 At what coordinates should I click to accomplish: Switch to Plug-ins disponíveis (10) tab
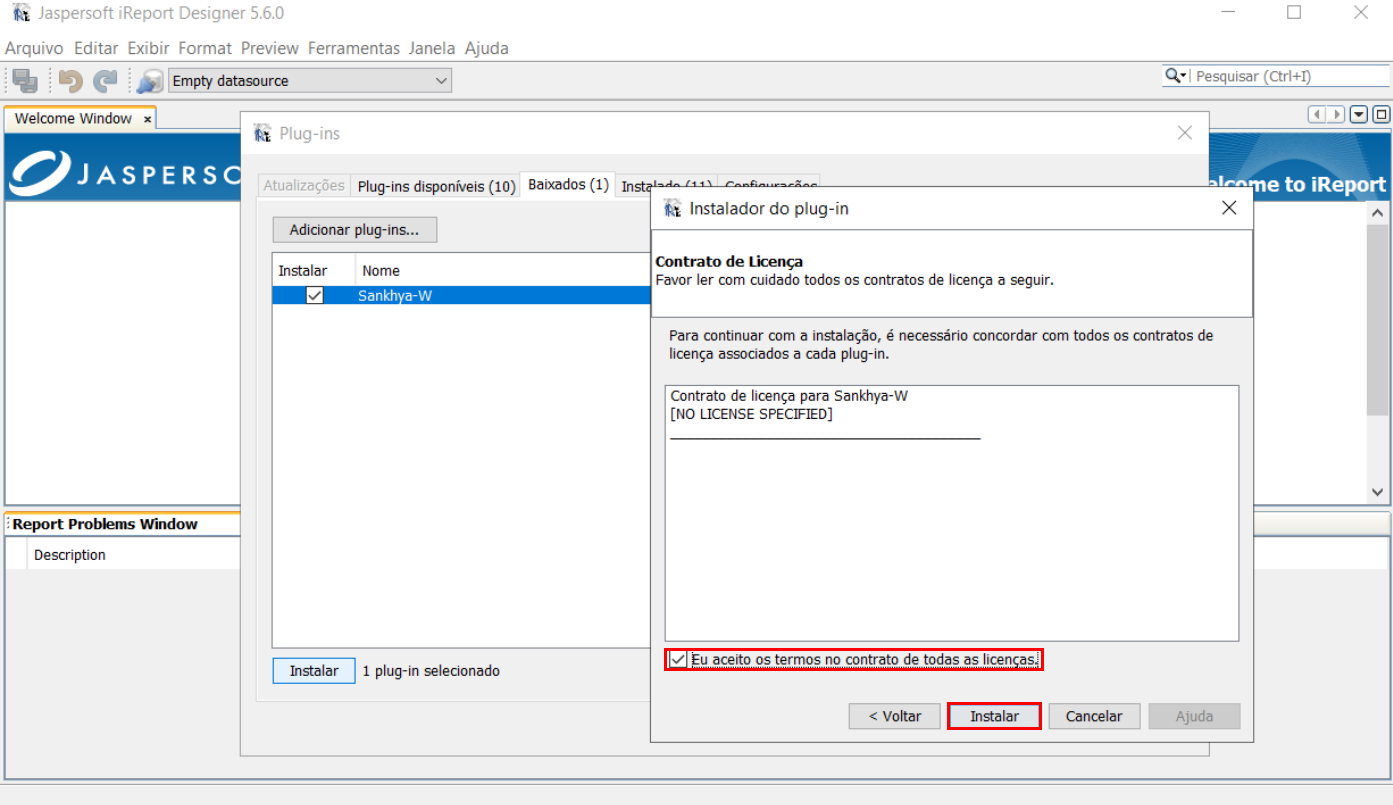pyautogui.click(x=436, y=186)
